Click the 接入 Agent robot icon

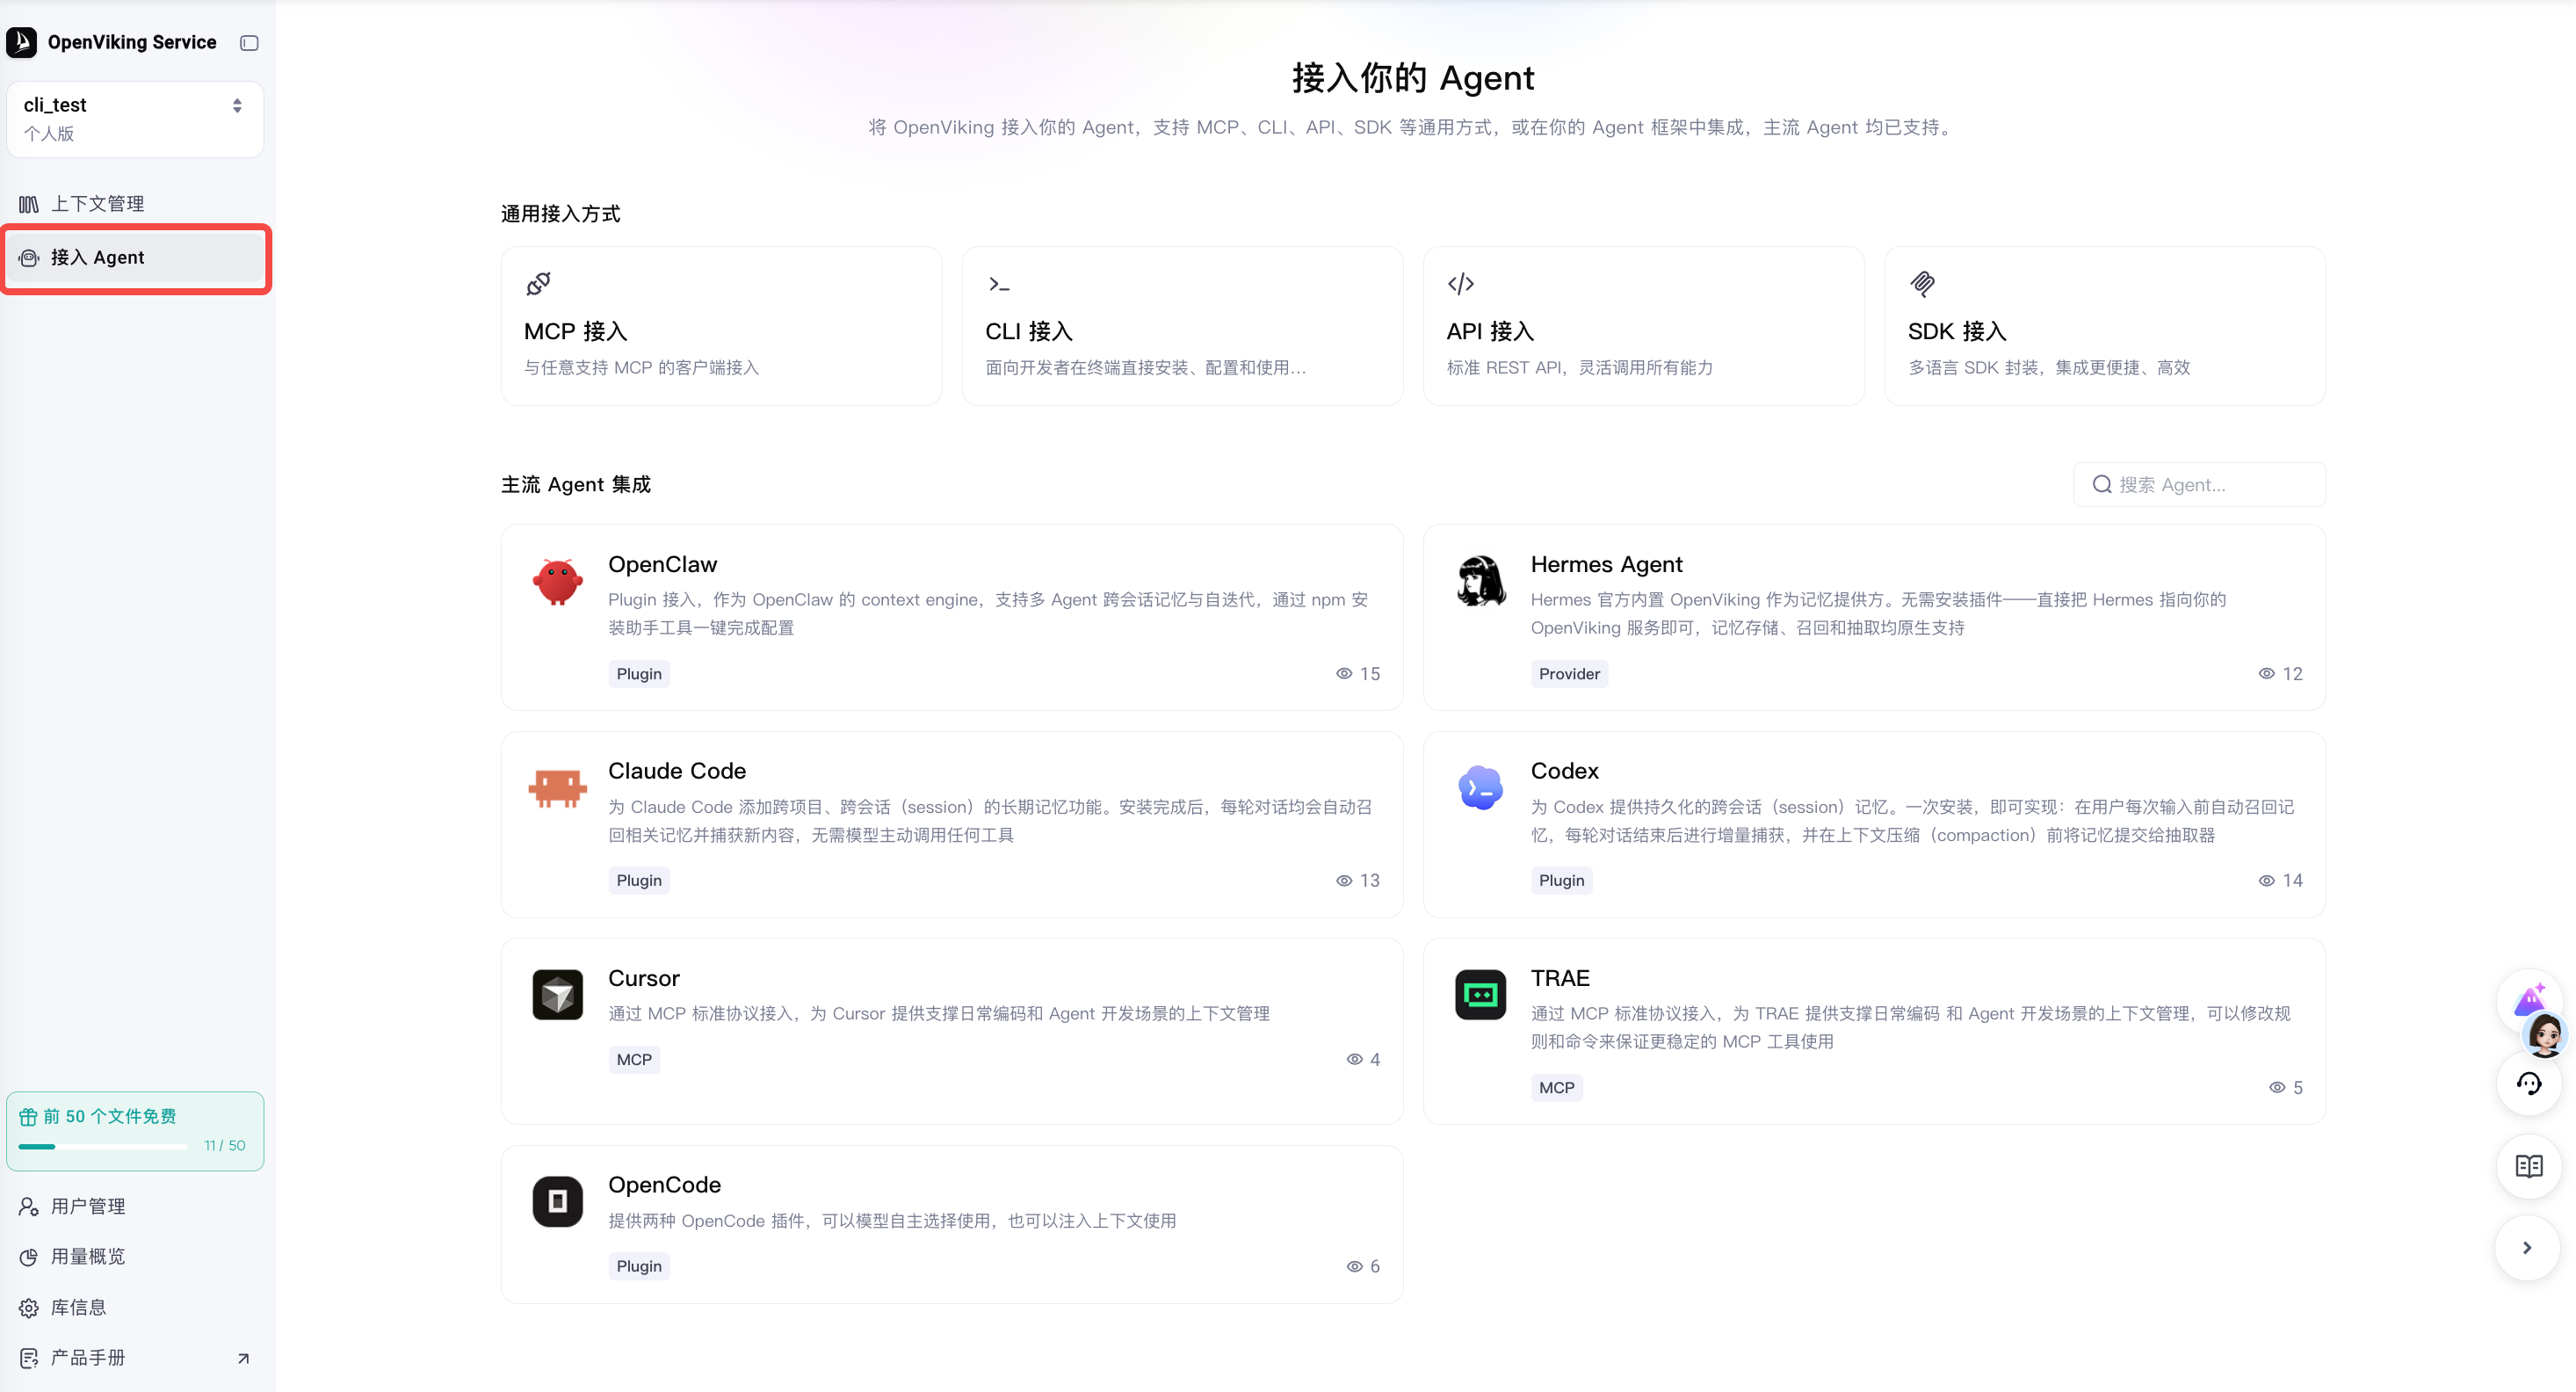pyautogui.click(x=29, y=258)
